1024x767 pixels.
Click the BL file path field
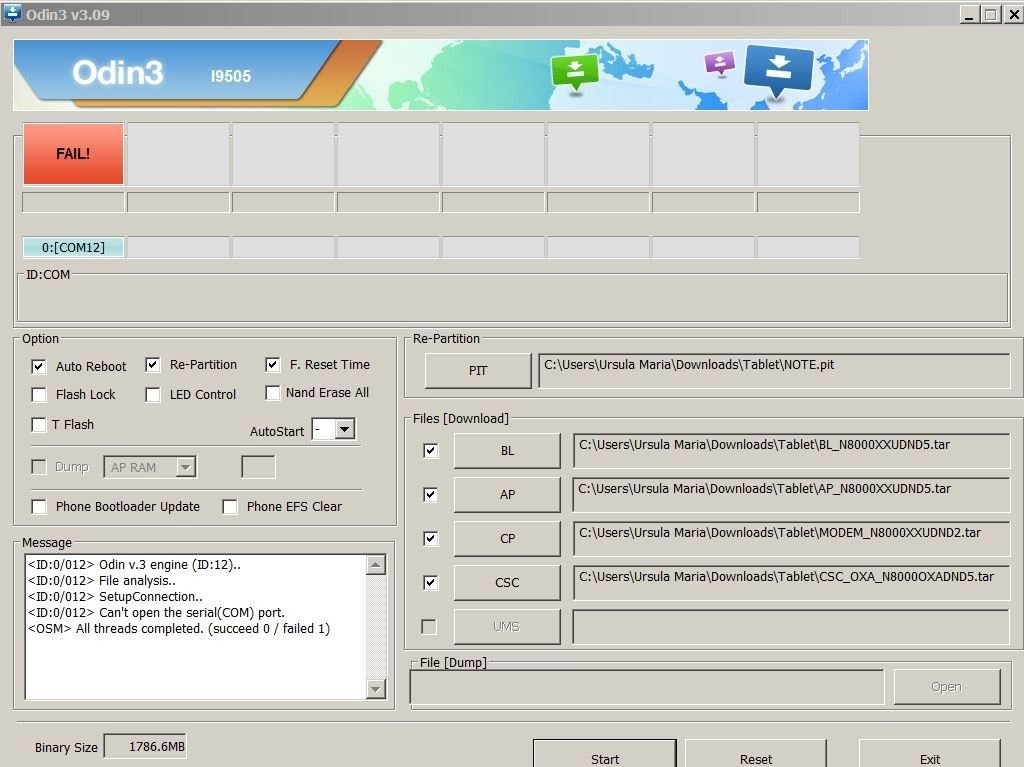(792, 451)
